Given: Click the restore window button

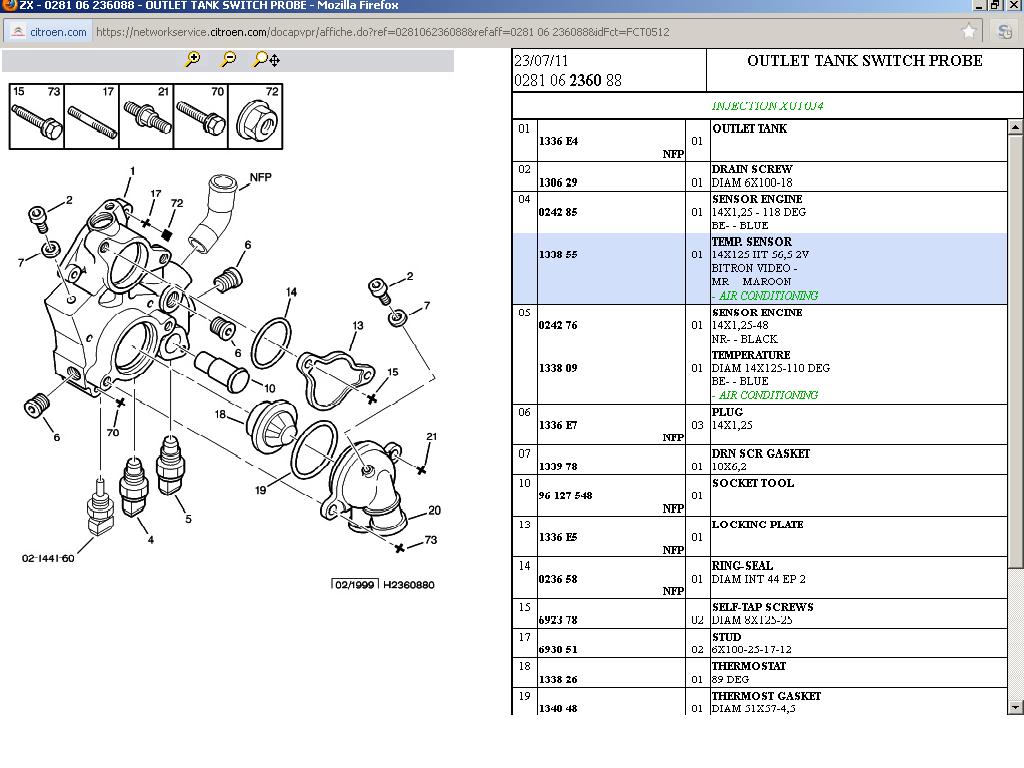Looking at the screenshot, I should click(995, 5).
